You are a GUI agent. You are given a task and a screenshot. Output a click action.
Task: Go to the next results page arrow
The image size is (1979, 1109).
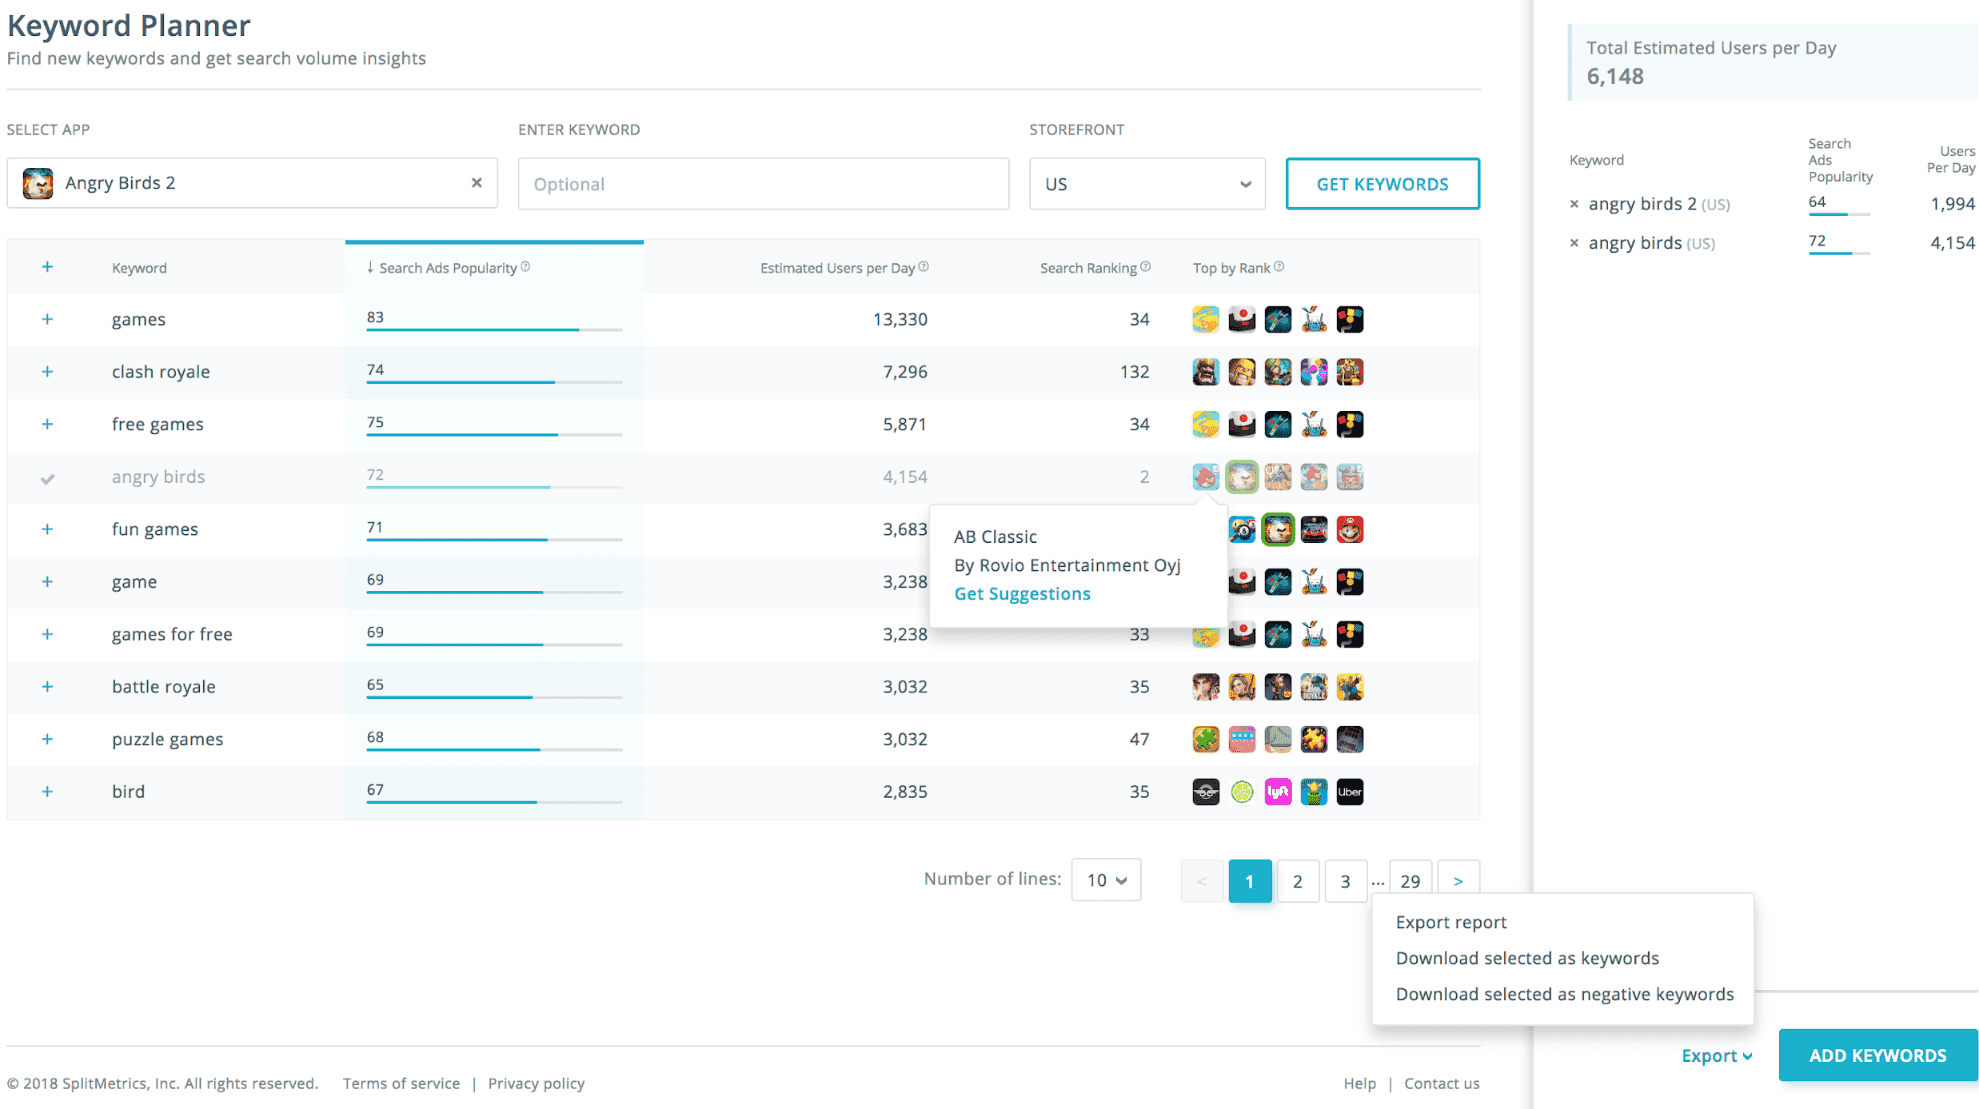point(1458,881)
